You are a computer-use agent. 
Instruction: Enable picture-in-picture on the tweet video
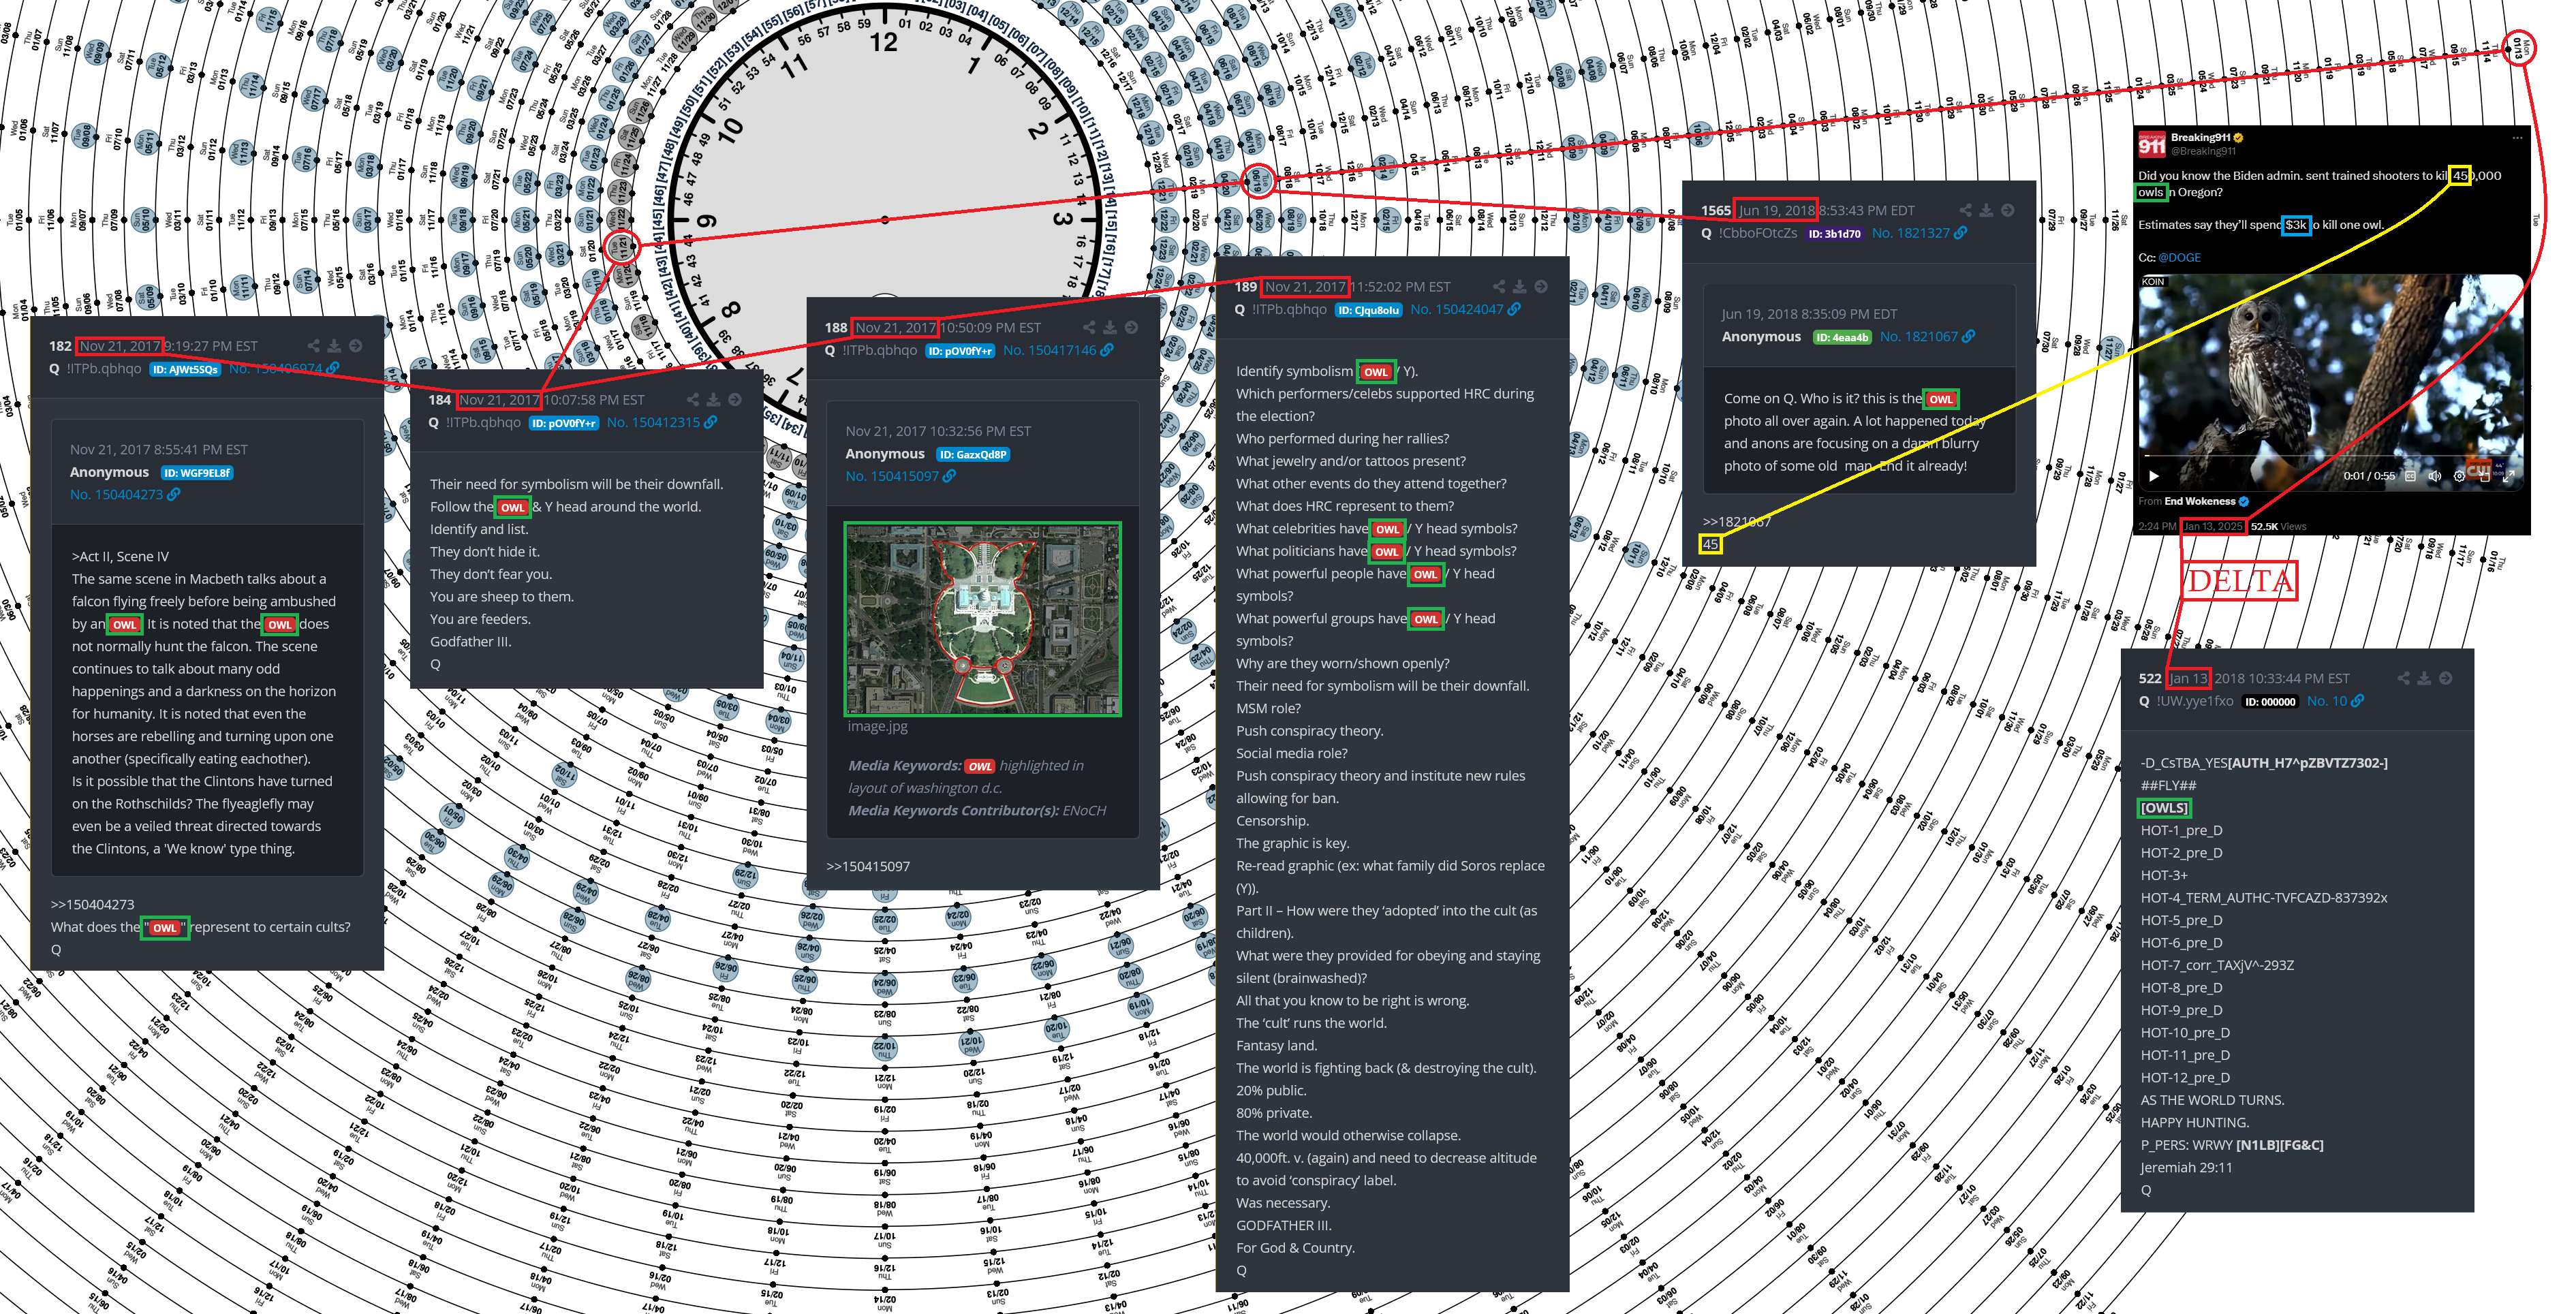(x=2484, y=476)
